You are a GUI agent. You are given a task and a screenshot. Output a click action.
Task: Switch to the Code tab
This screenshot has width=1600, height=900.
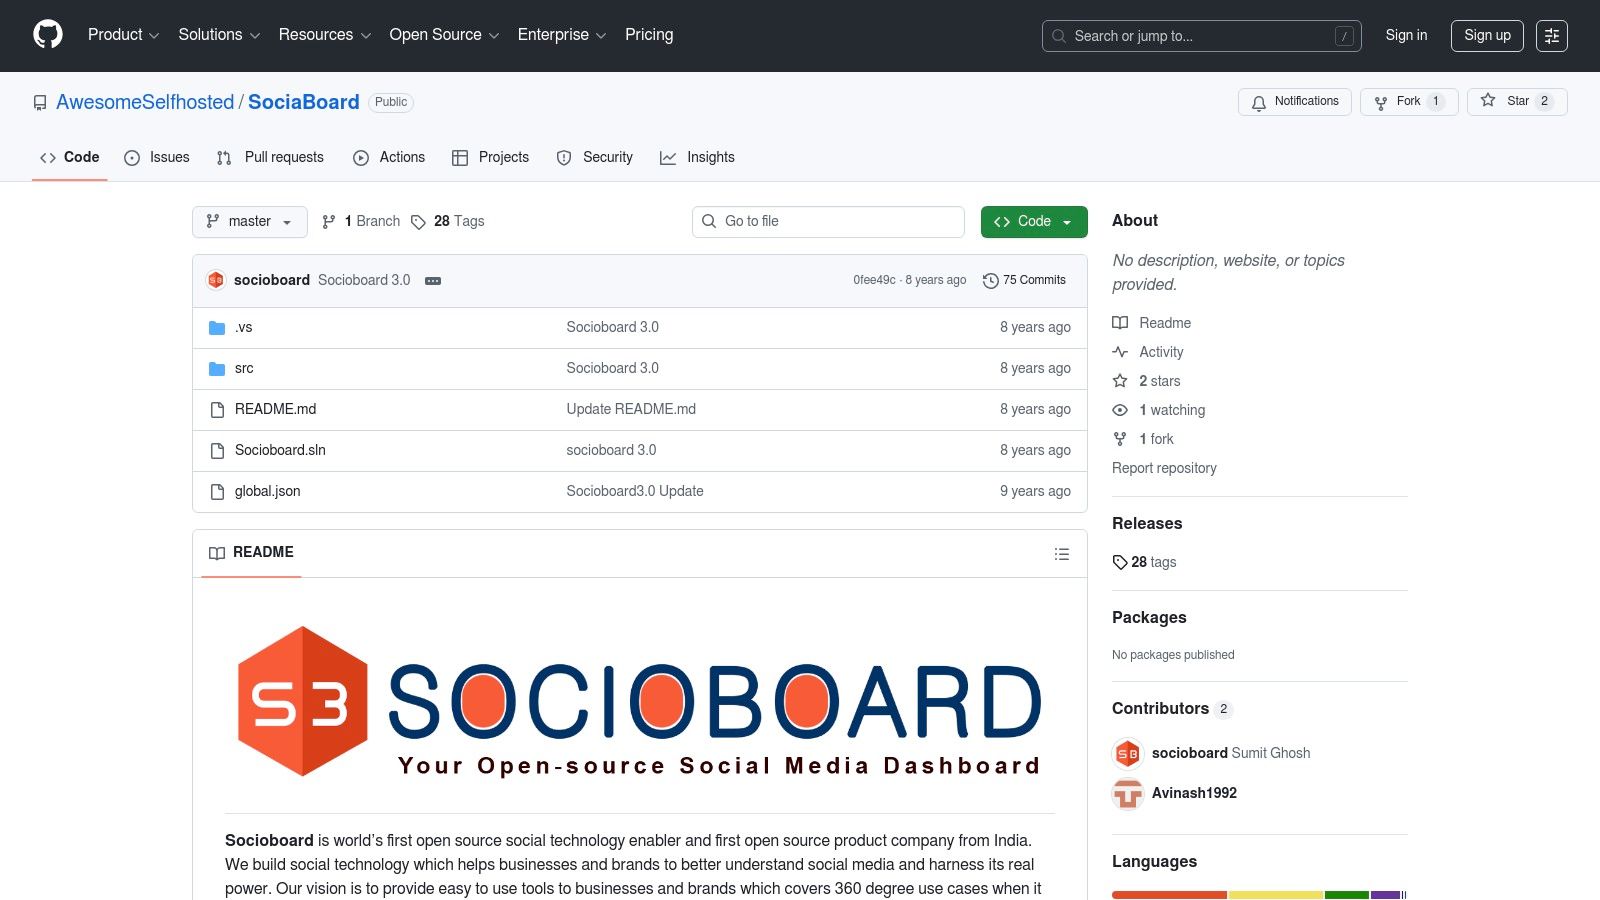[69, 158]
